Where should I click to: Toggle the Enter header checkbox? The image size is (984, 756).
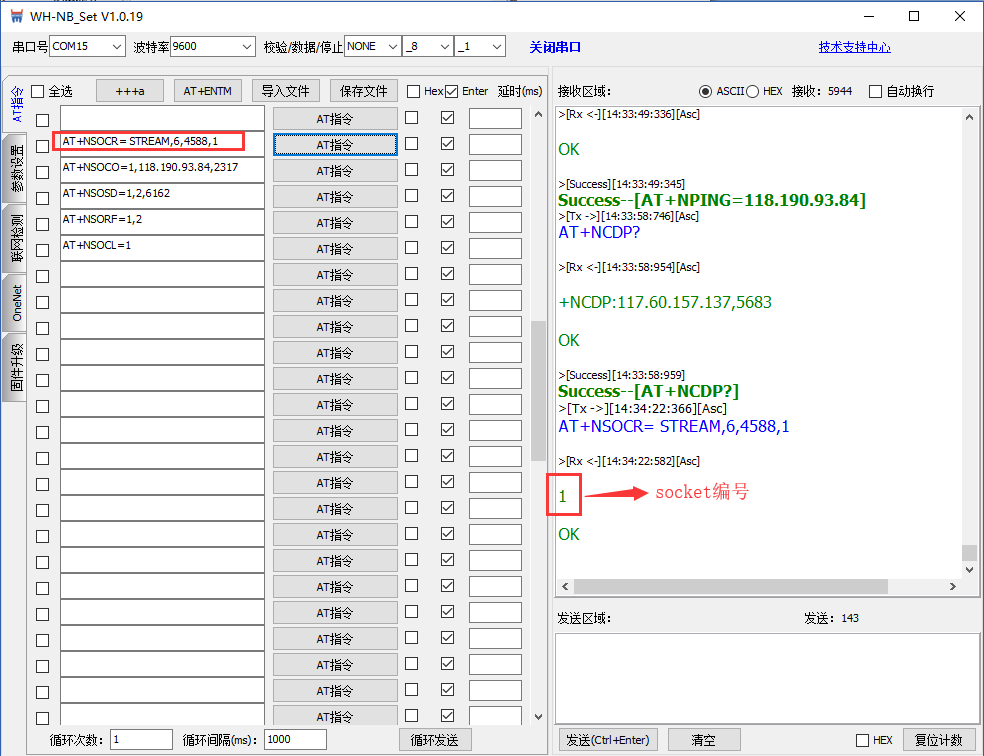[x=452, y=92]
